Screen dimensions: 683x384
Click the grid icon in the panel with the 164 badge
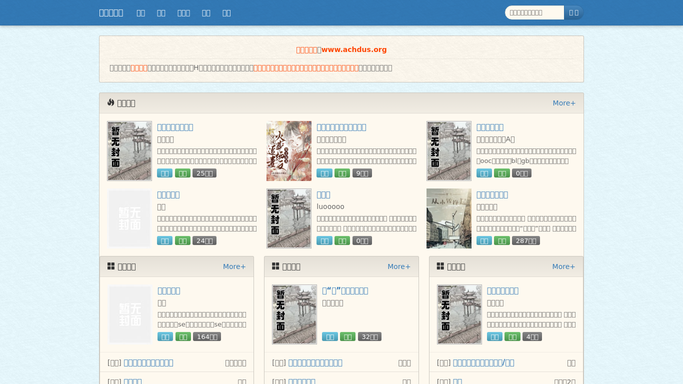tap(111, 266)
